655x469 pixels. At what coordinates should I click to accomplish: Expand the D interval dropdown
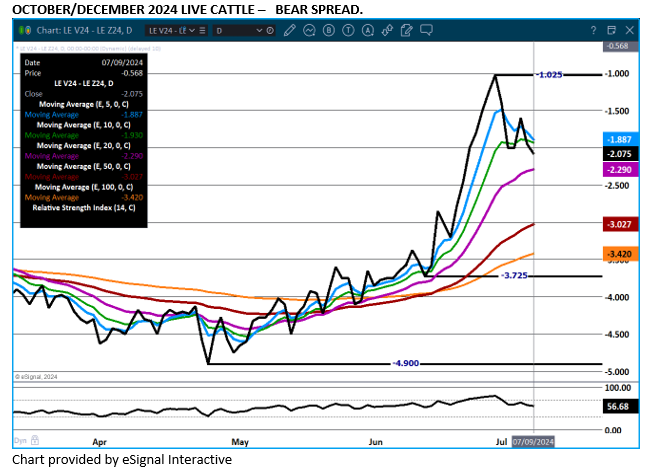point(258,31)
